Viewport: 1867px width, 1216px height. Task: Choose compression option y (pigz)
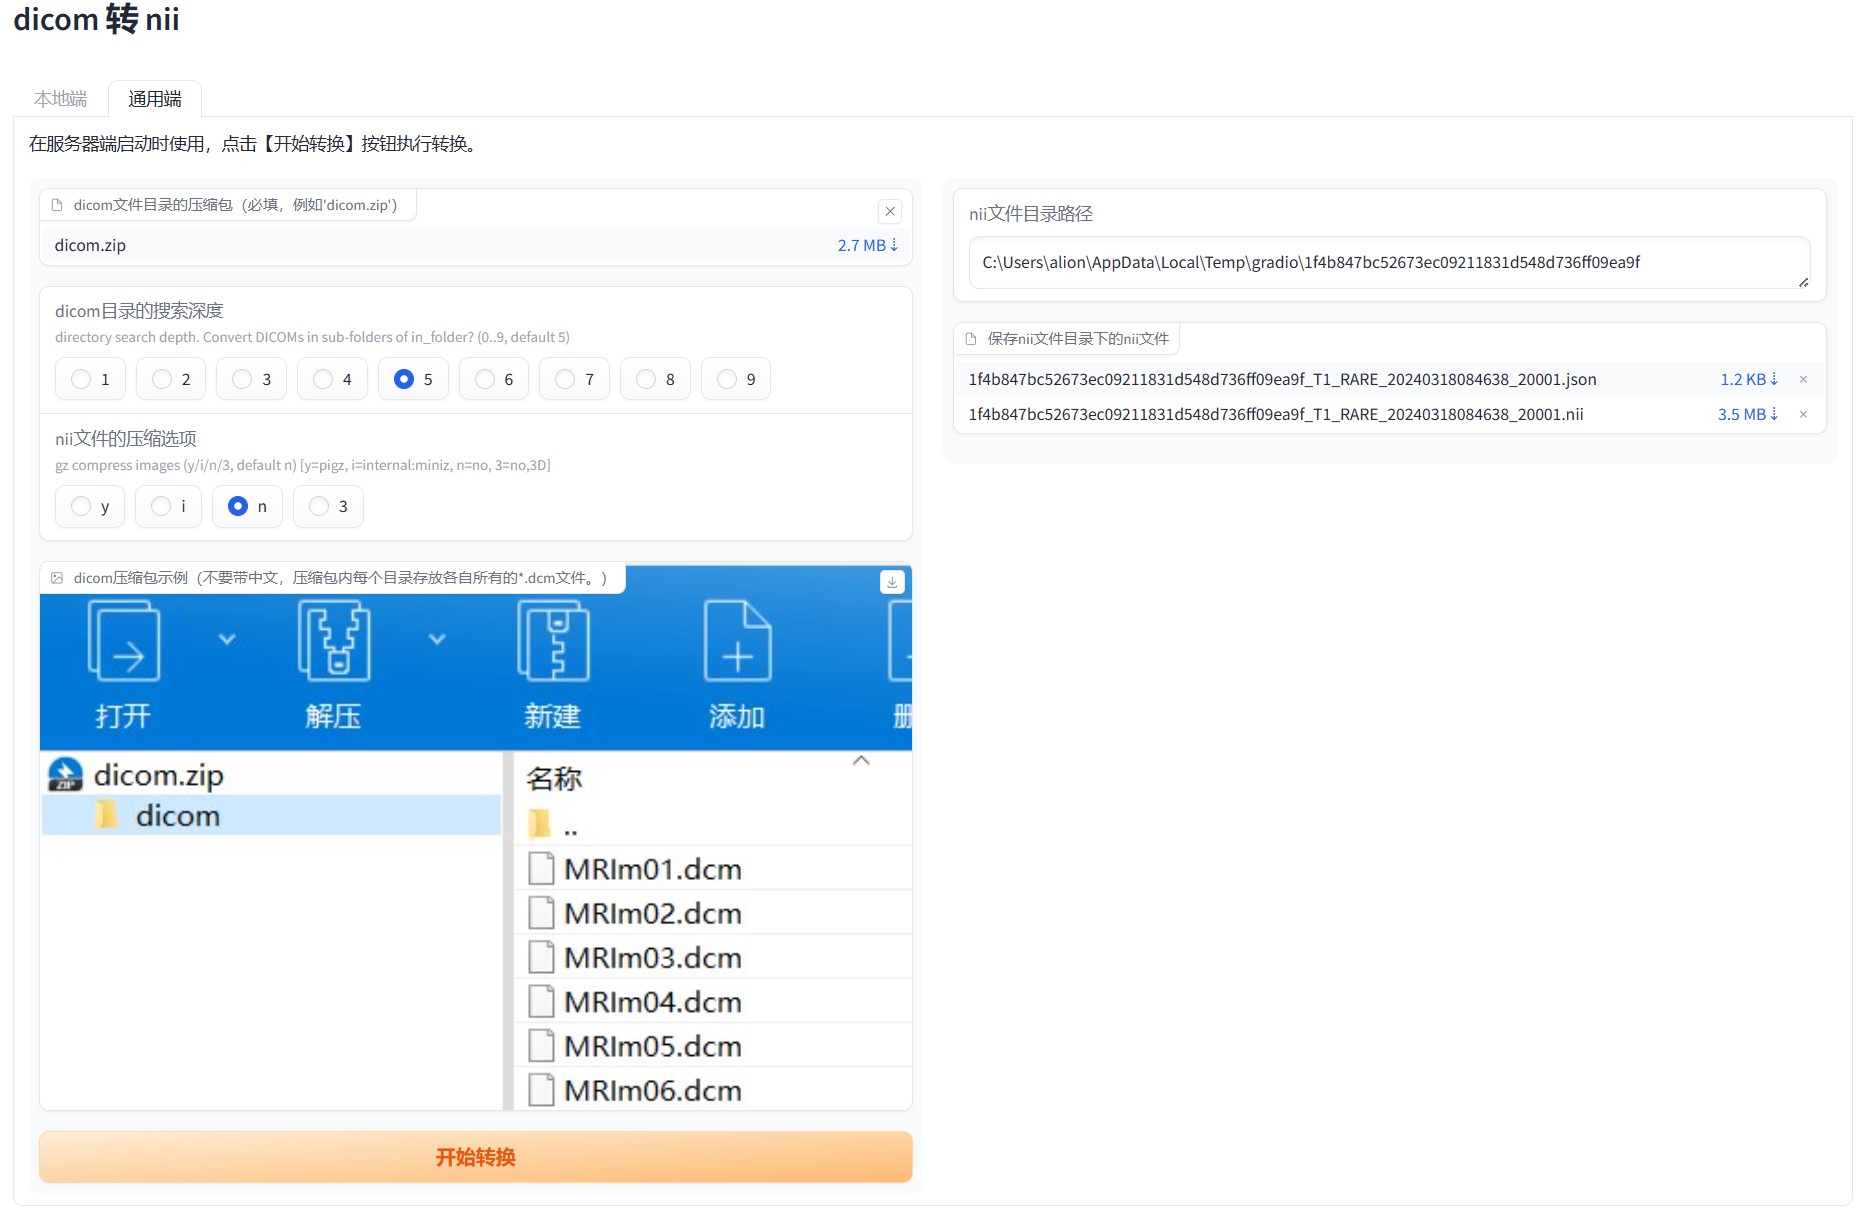click(x=90, y=506)
